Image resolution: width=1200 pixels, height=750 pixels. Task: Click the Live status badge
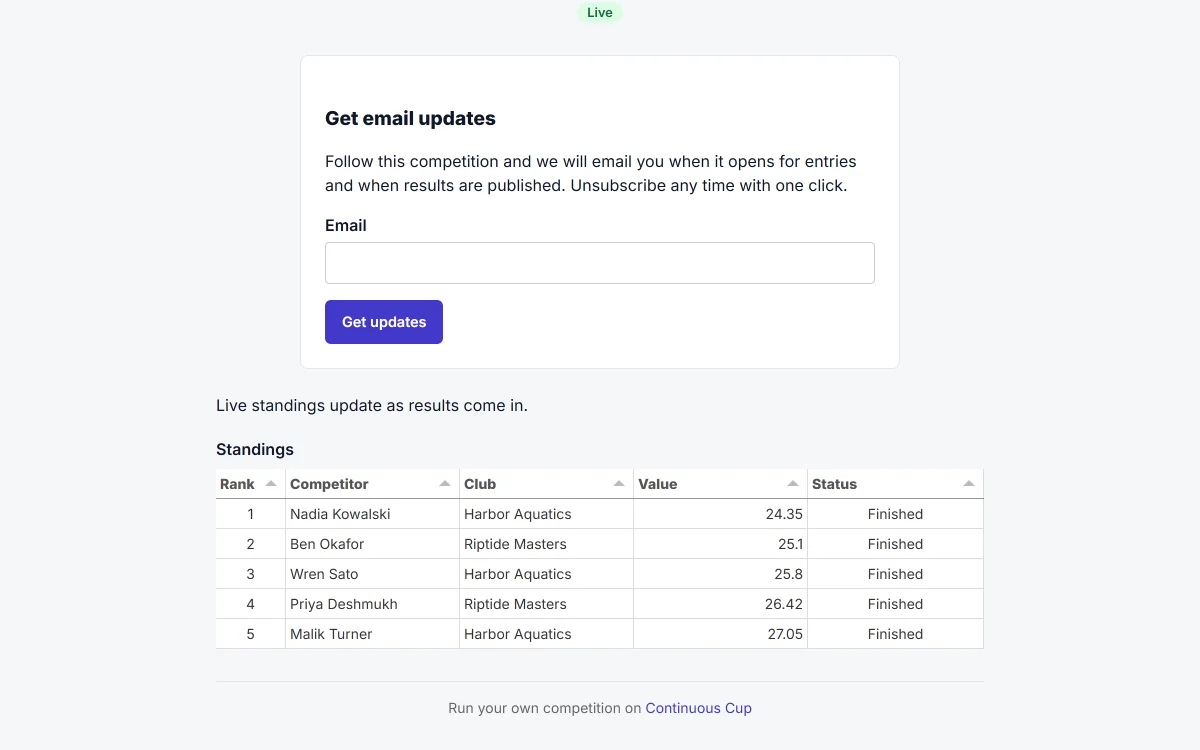(x=600, y=13)
